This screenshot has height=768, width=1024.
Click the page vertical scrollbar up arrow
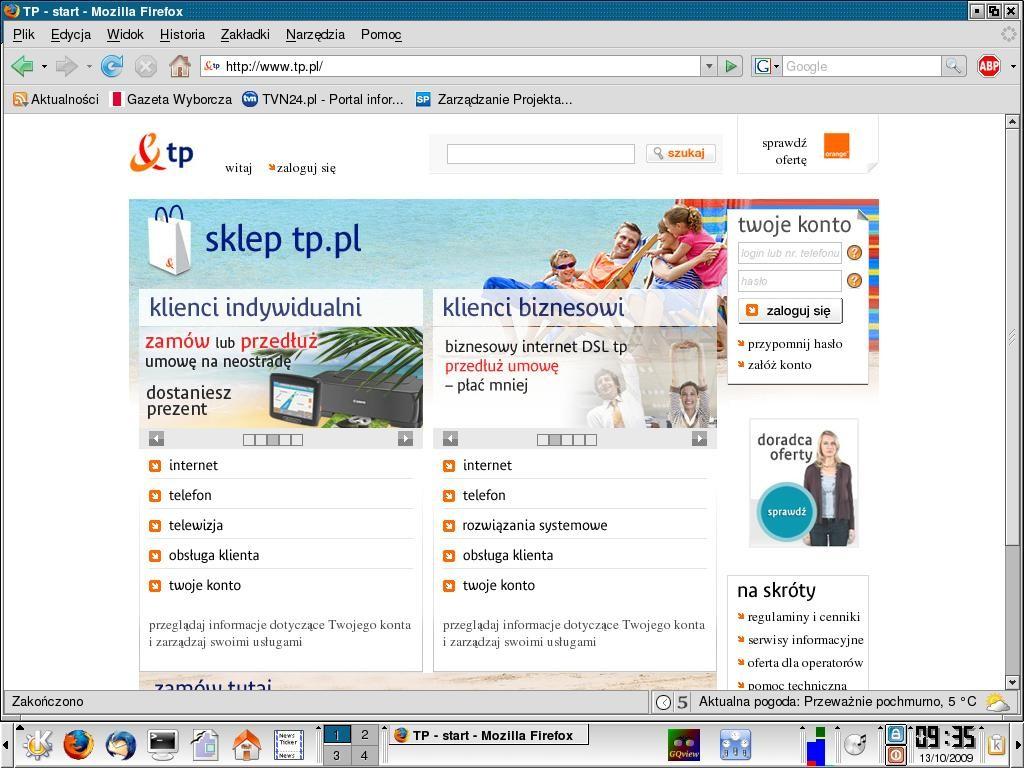pos(1012,121)
